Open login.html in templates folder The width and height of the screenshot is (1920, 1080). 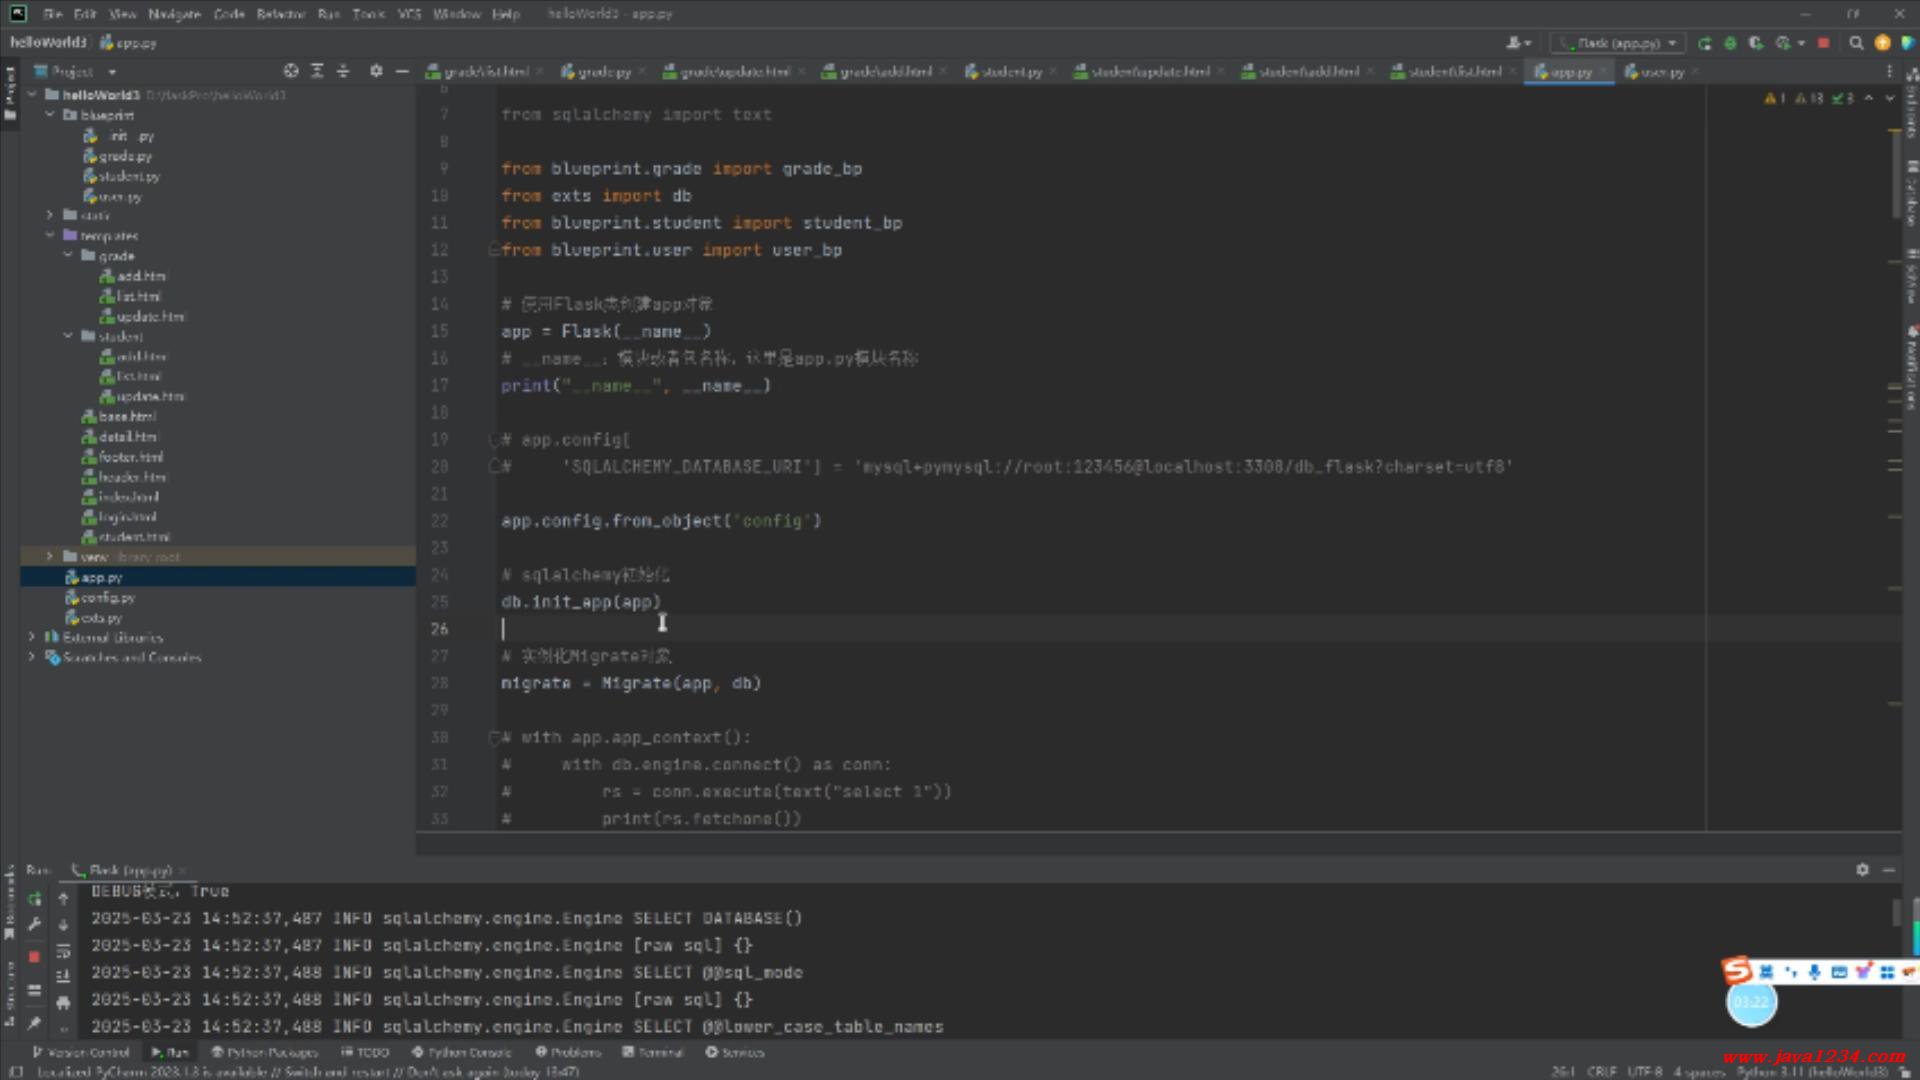119,517
